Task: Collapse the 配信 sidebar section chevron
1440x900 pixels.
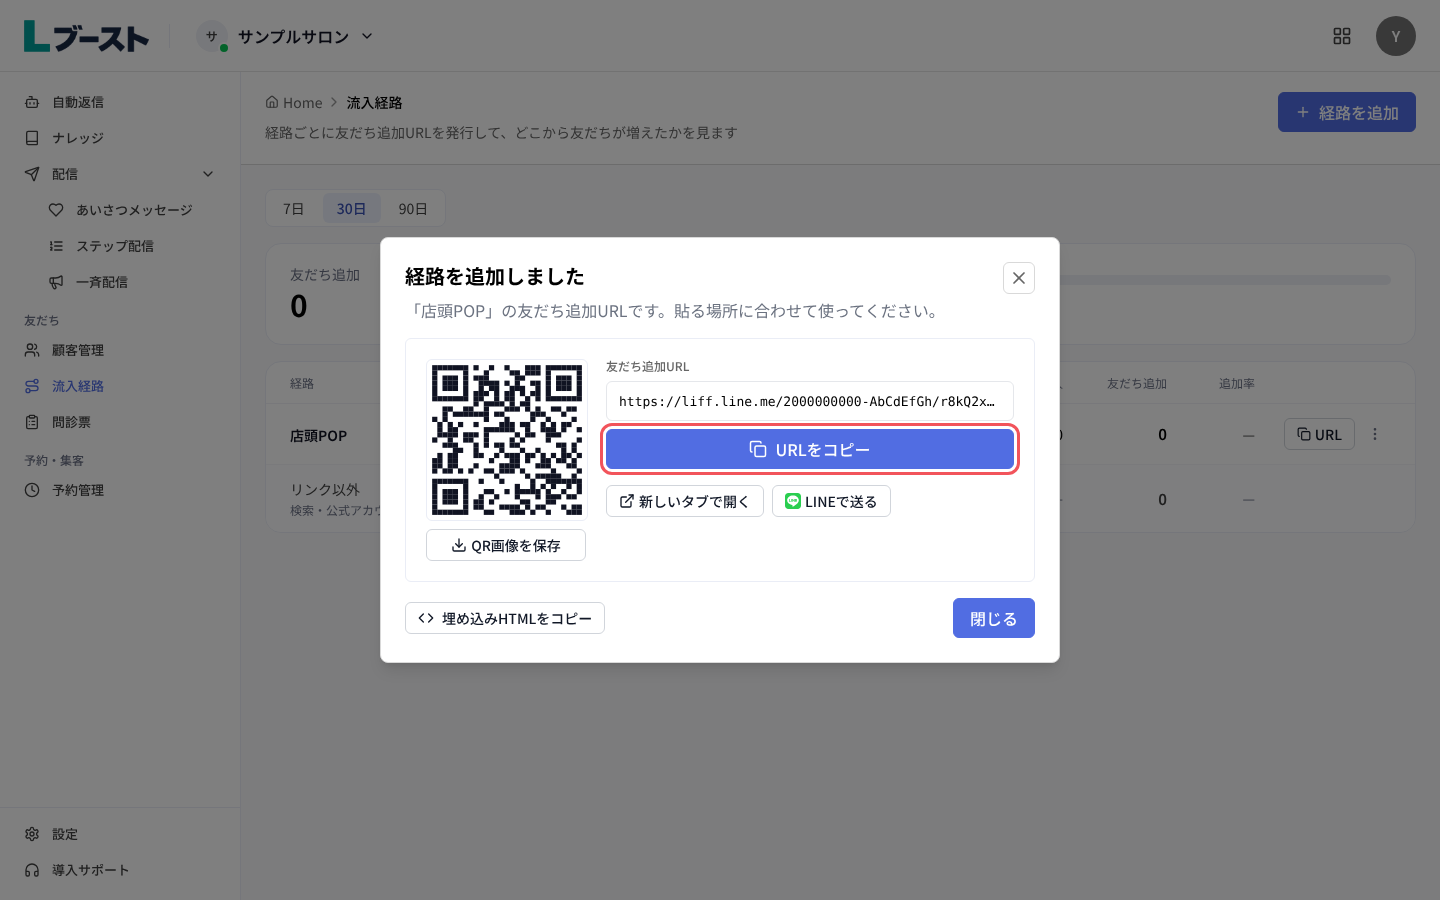Action: (208, 174)
